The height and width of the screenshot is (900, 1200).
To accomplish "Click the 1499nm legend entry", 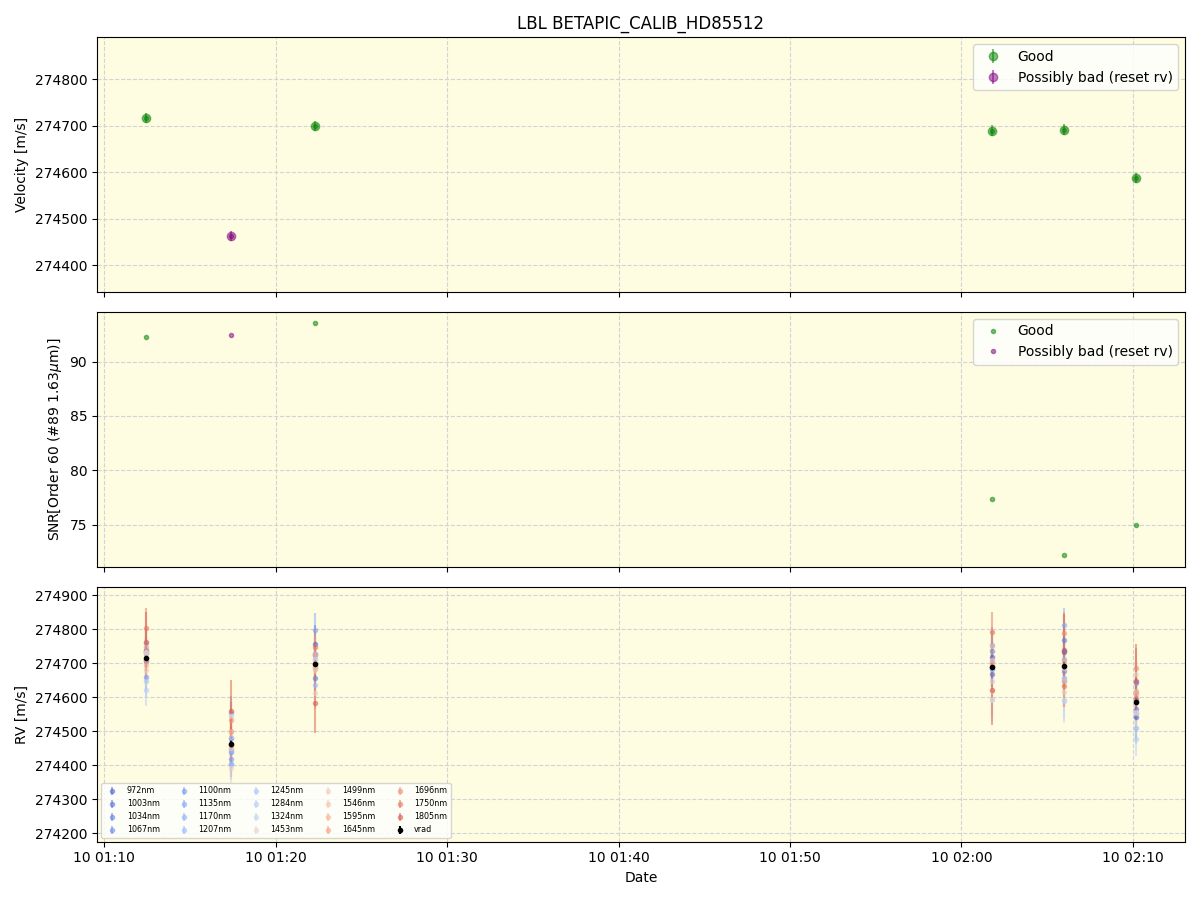I will 359,790.
